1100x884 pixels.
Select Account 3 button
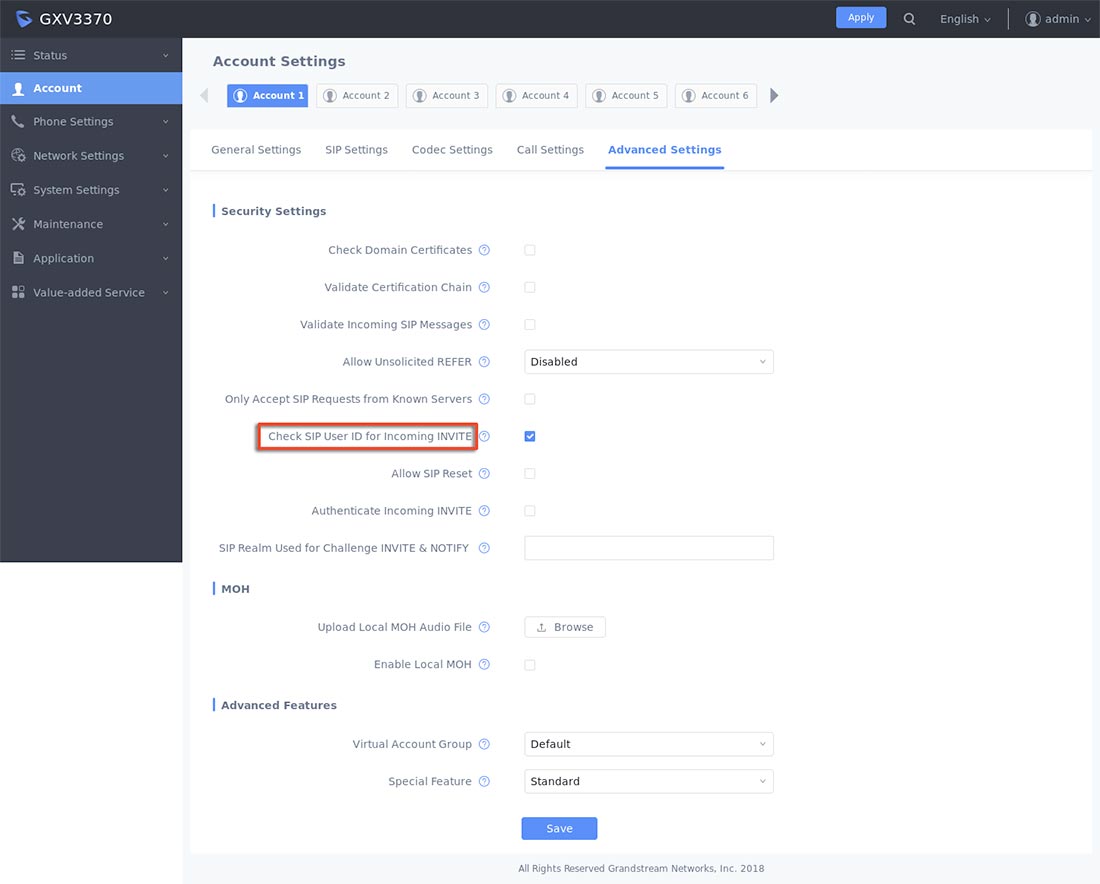[447, 95]
